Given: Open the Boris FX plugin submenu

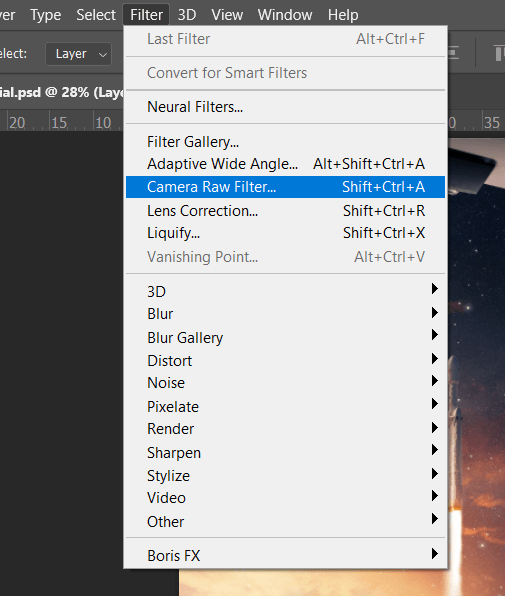Looking at the screenshot, I should tap(285, 555).
